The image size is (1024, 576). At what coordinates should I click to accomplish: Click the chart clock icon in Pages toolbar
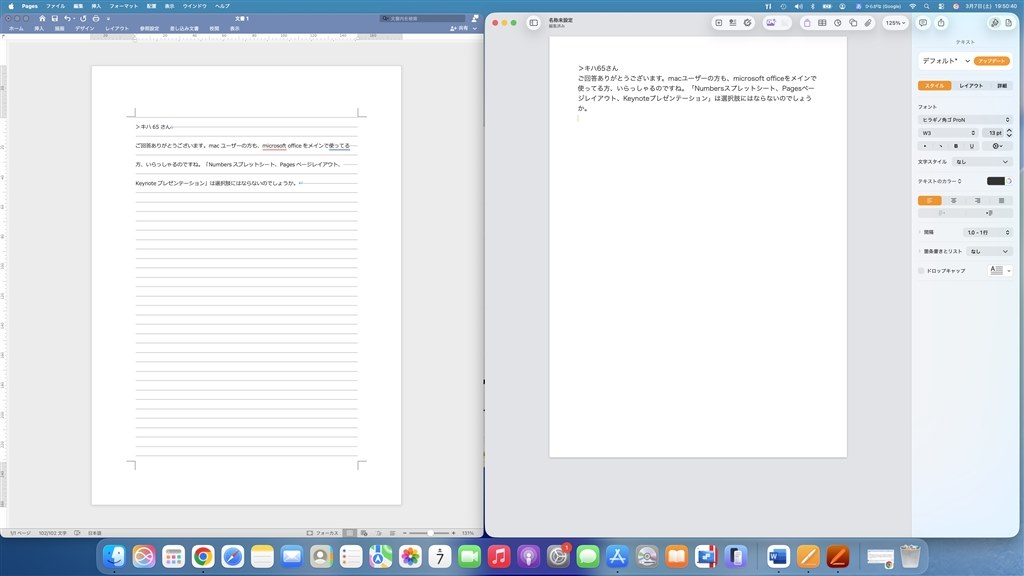point(838,23)
